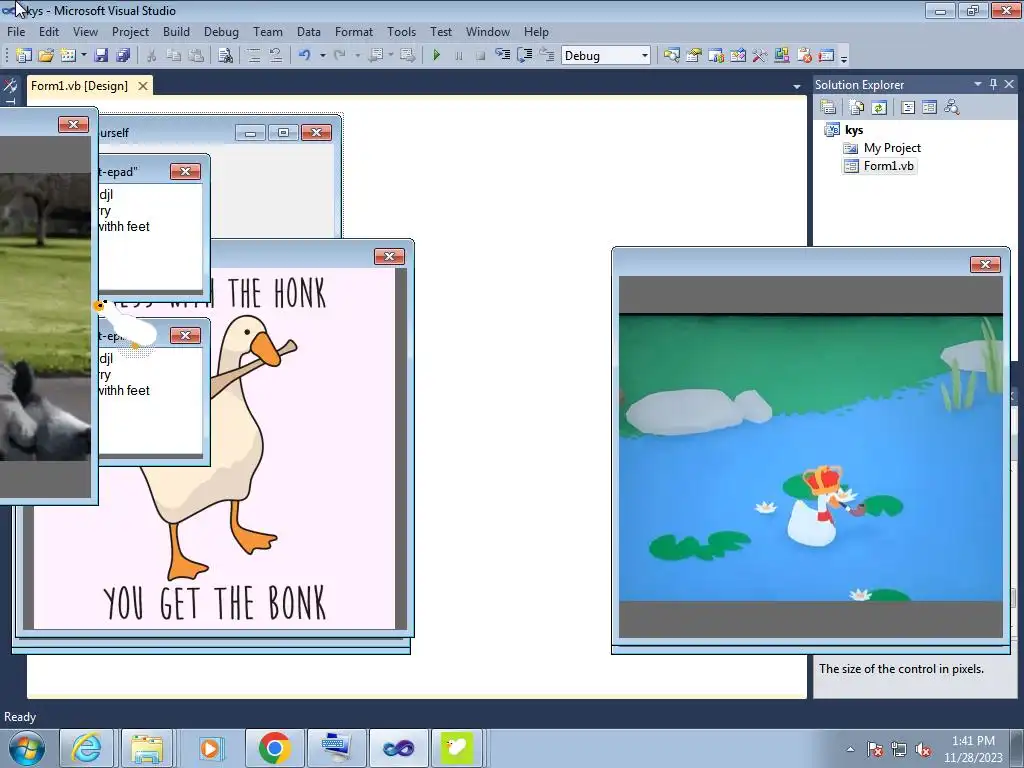This screenshot has height=768, width=1024.
Task: Click the Navigate Forward icon
Action: [408, 56]
